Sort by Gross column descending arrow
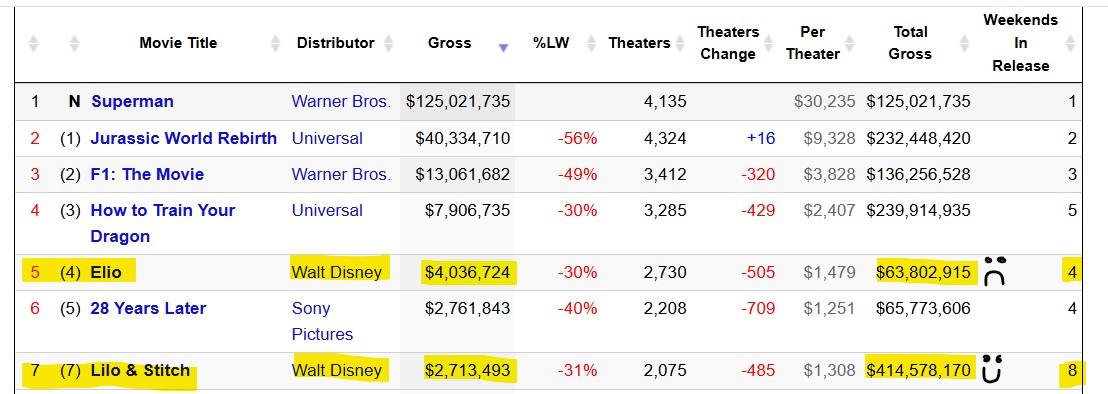Viewport: 1108px width, 394px height. pyautogui.click(x=503, y=47)
